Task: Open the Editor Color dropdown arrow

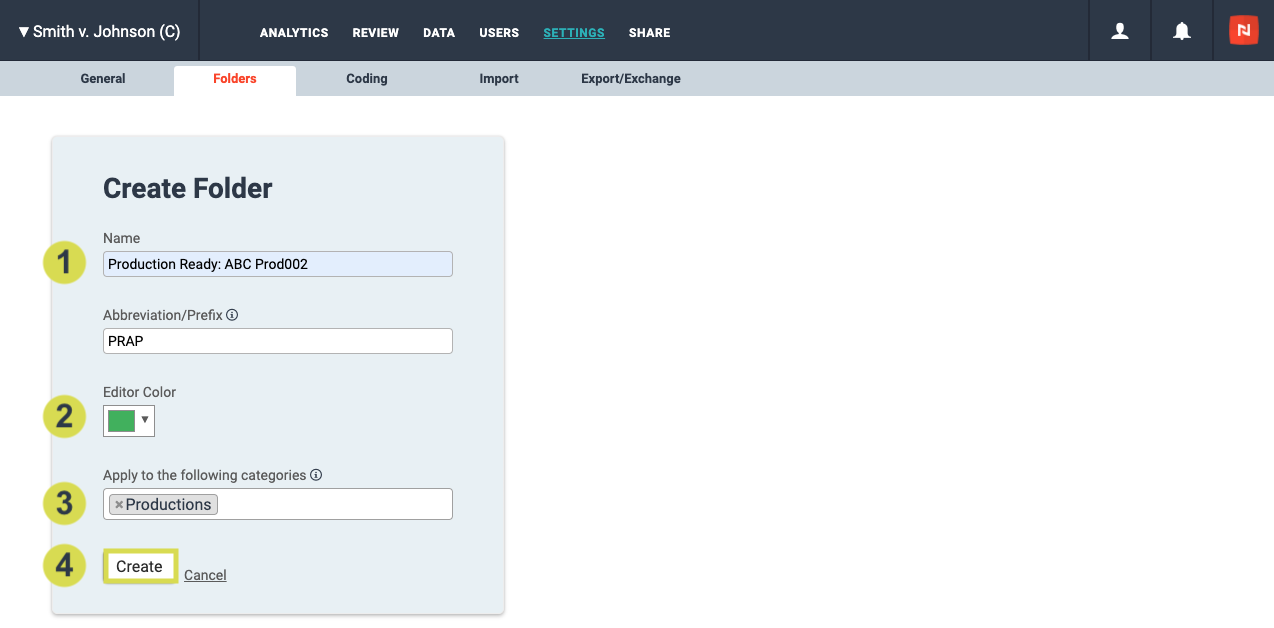Action: pyautogui.click(x=145, y=420)
